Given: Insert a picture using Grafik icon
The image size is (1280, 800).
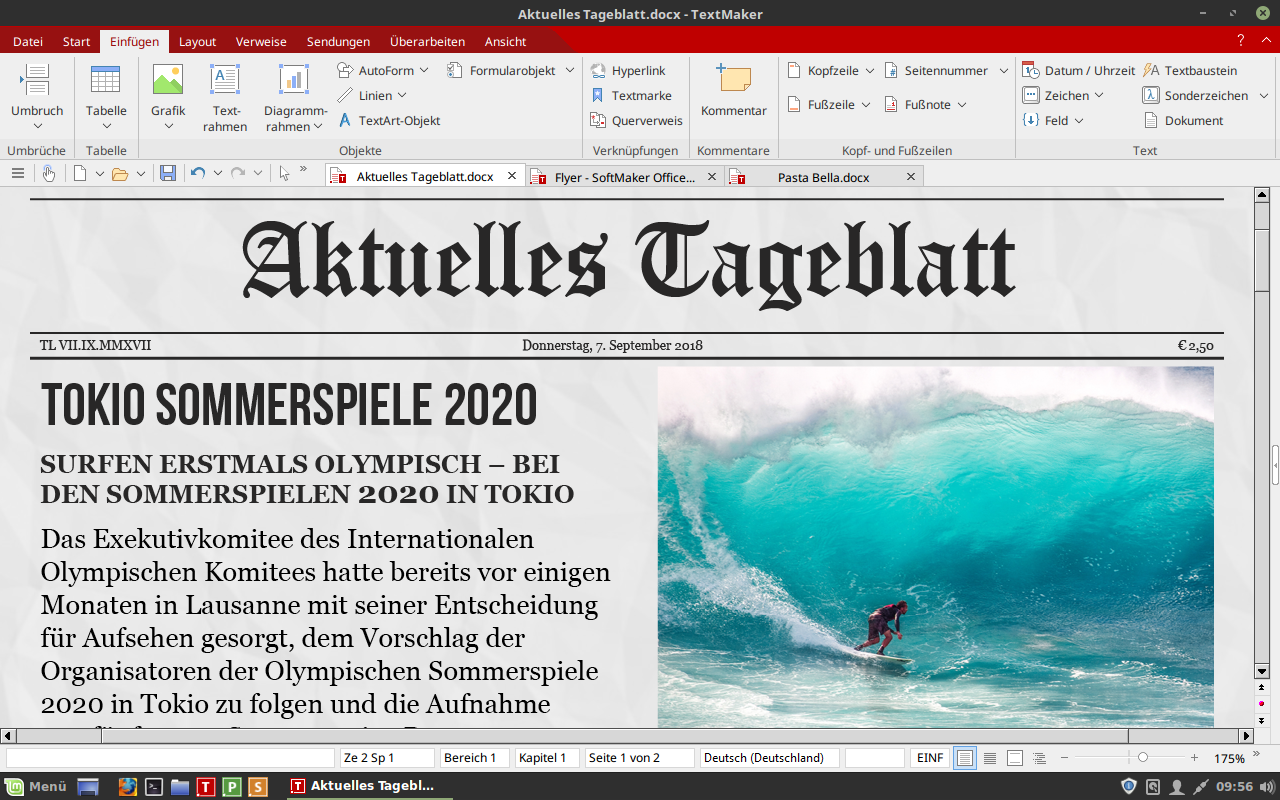Looking at the screenshot, I should (x=168, y=80).
